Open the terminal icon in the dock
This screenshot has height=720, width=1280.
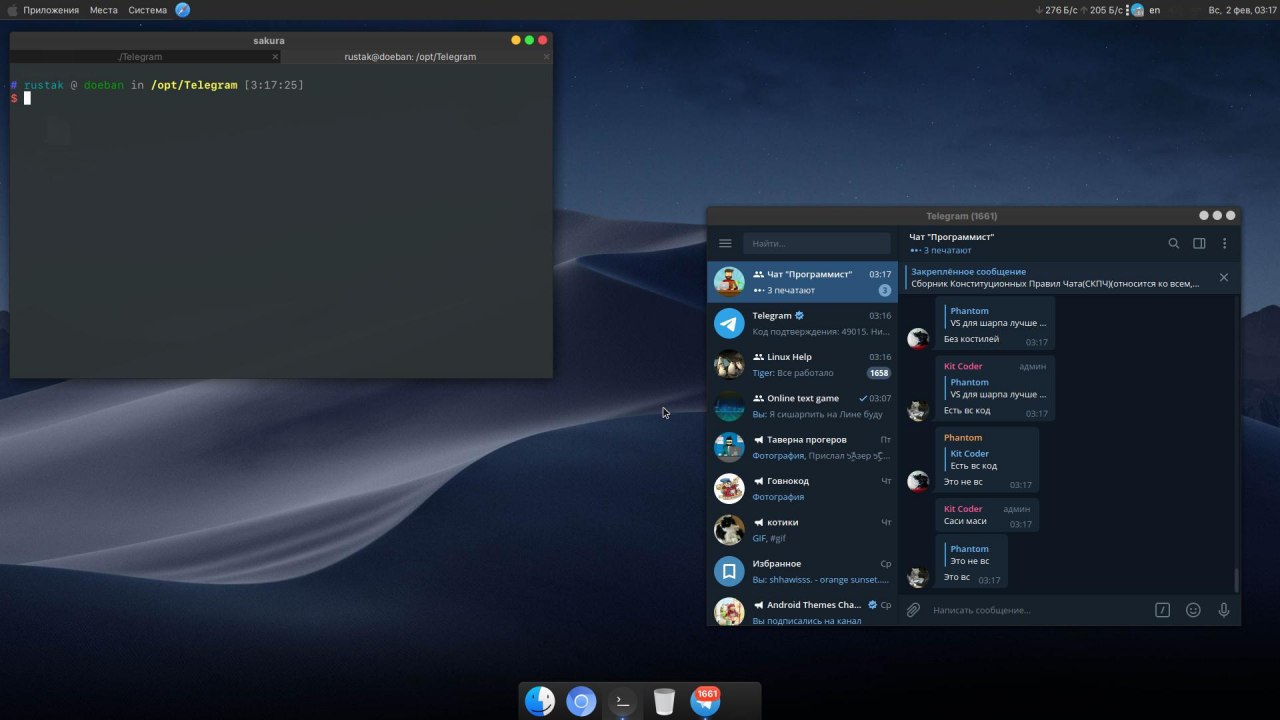coord(622,701)
